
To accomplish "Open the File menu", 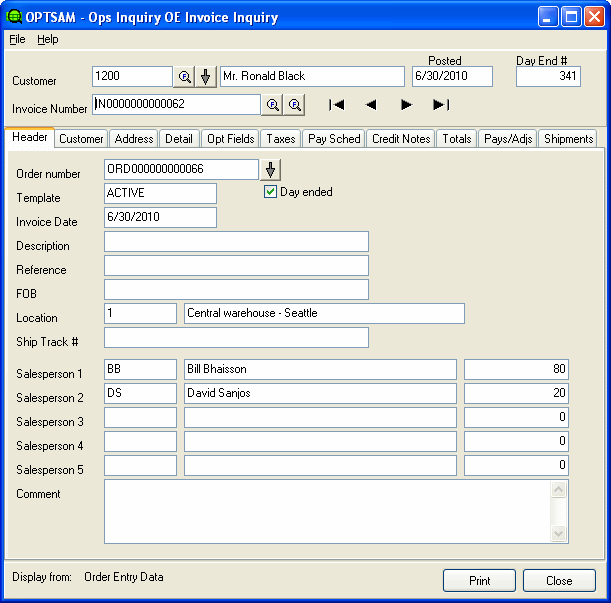I will (17, 39).
